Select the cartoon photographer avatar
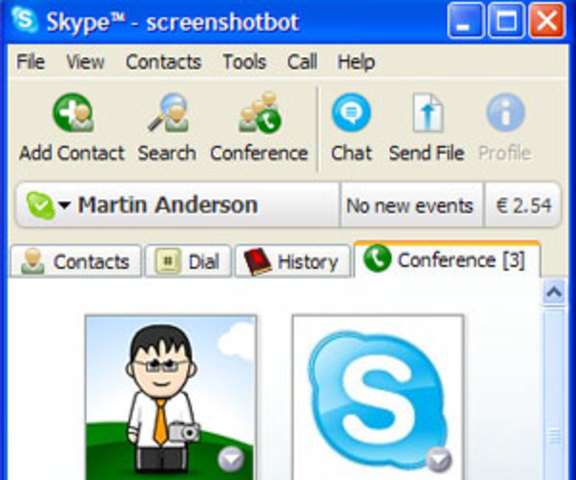The width and height of the screenshot is (576, 480). click(171, 397)
